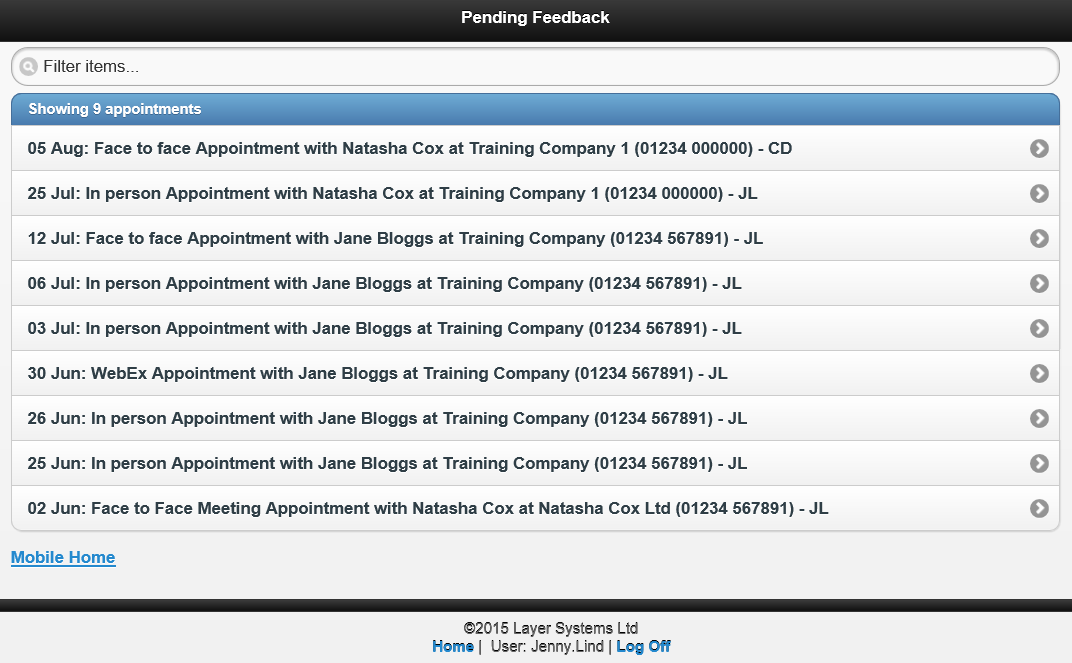Click the "User: Jenny.Lind" footer text
1072x663 pixels.
(547, 647)
